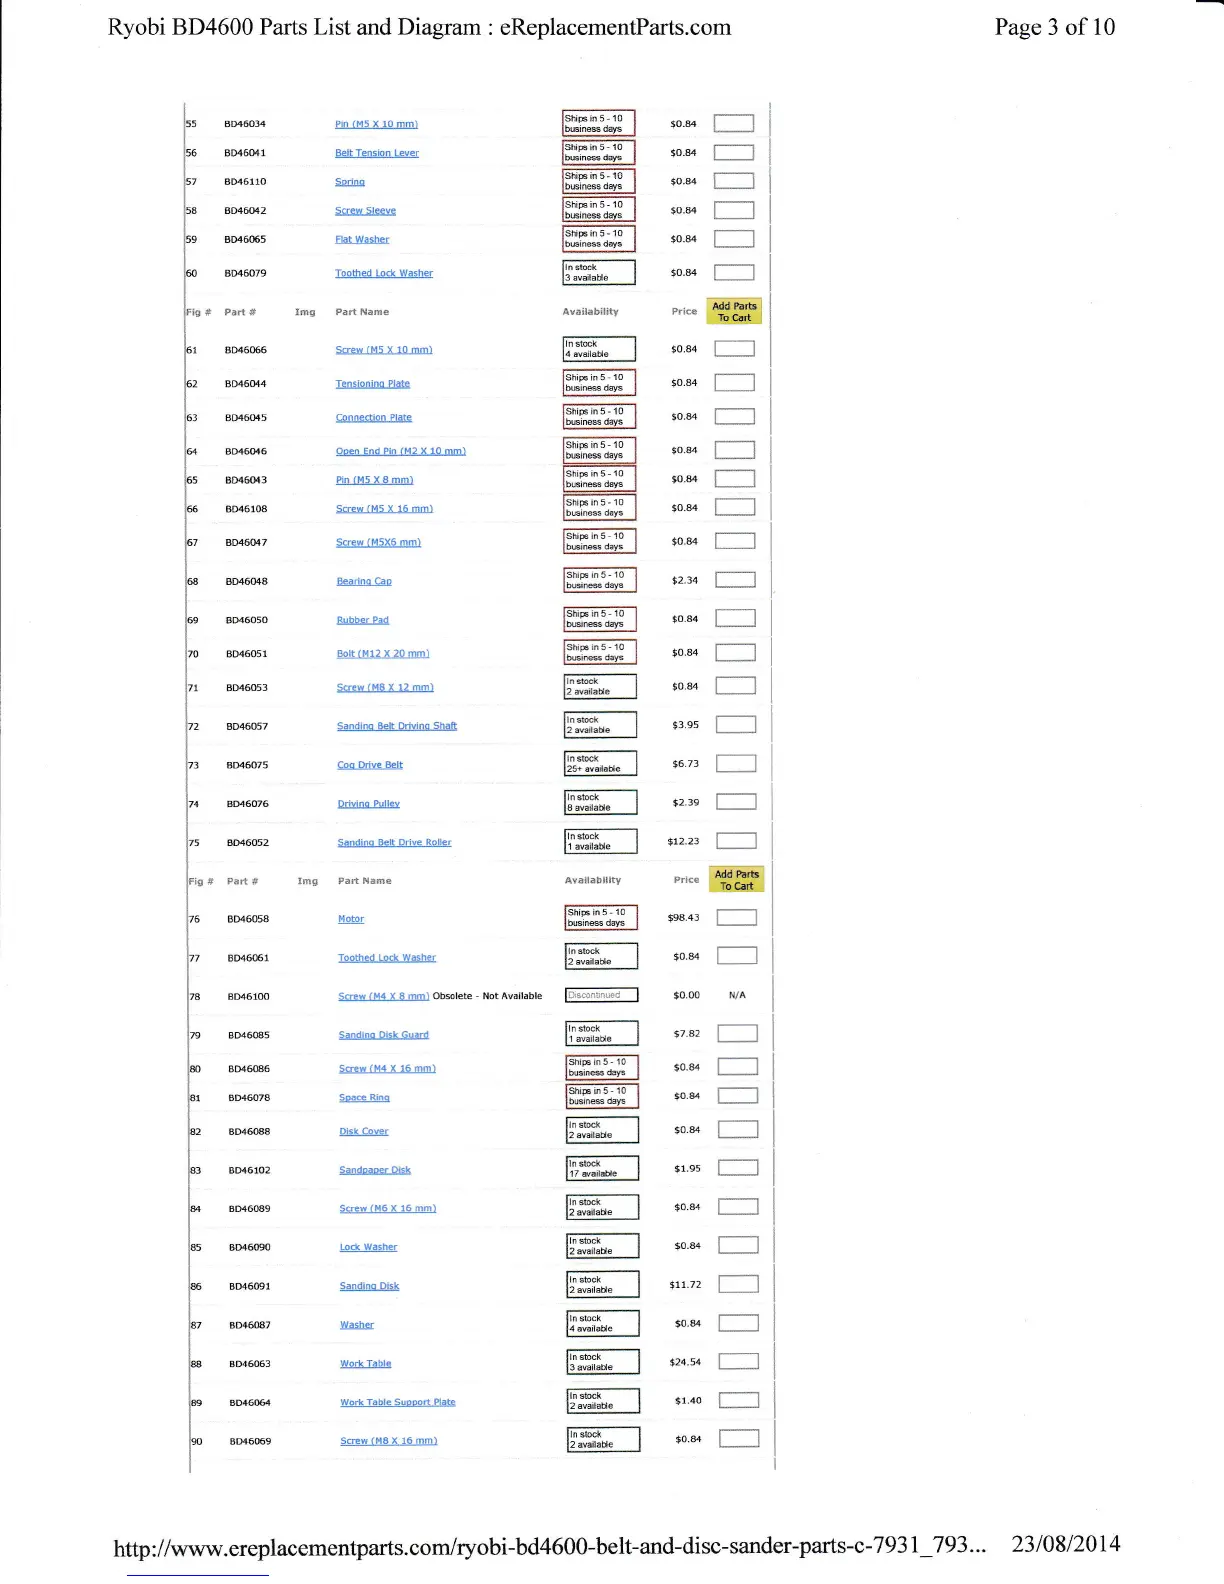Screen dimensions: 1224x1584
Task: Open the Bearing Cap link
Action: tap(364, 581)
